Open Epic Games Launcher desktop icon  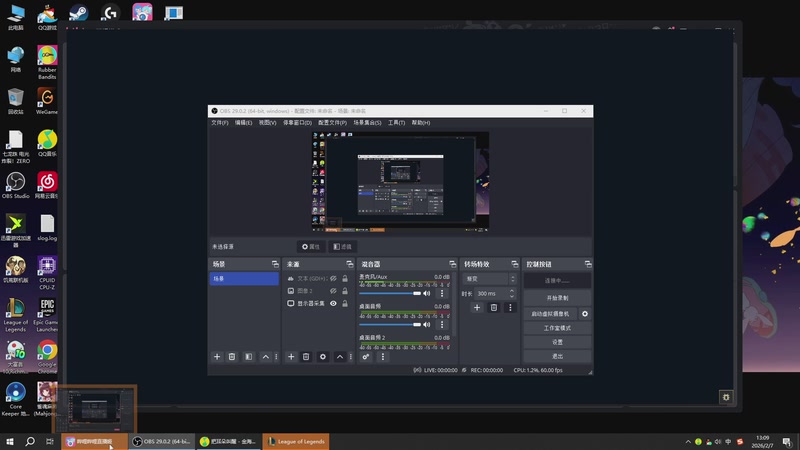[x=47, y=314]
